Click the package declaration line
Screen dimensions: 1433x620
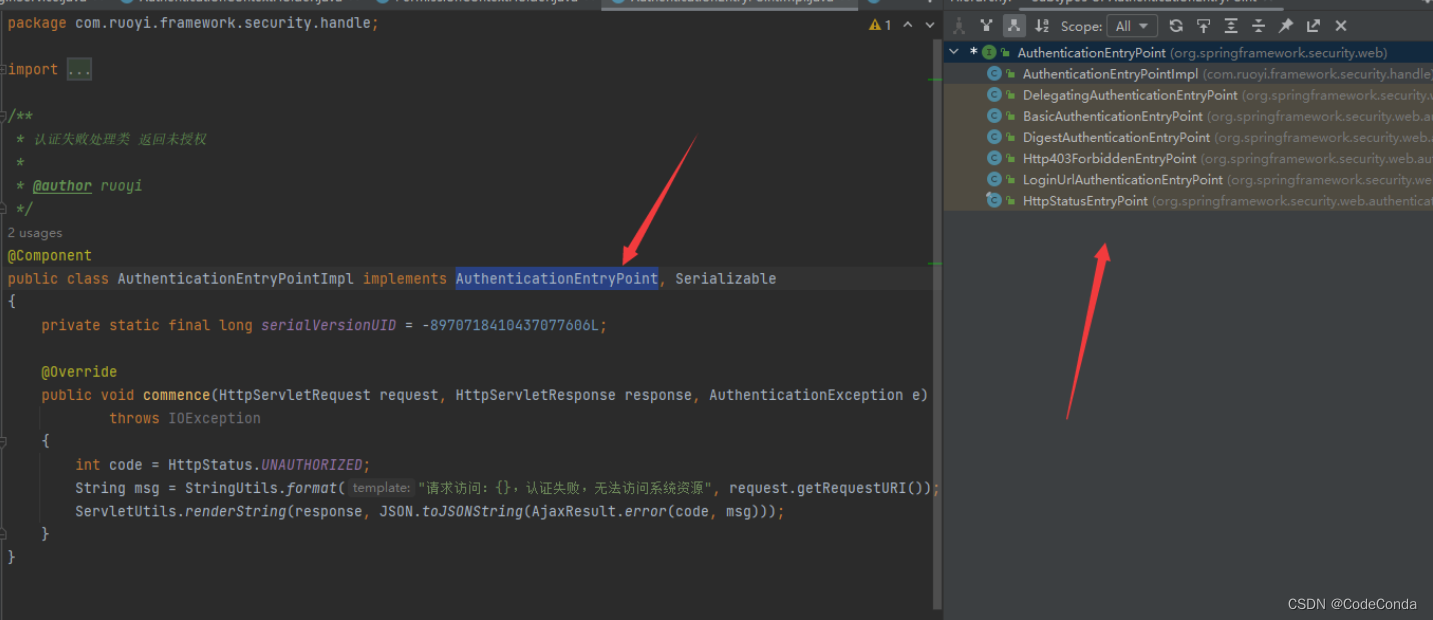point(193,22)
